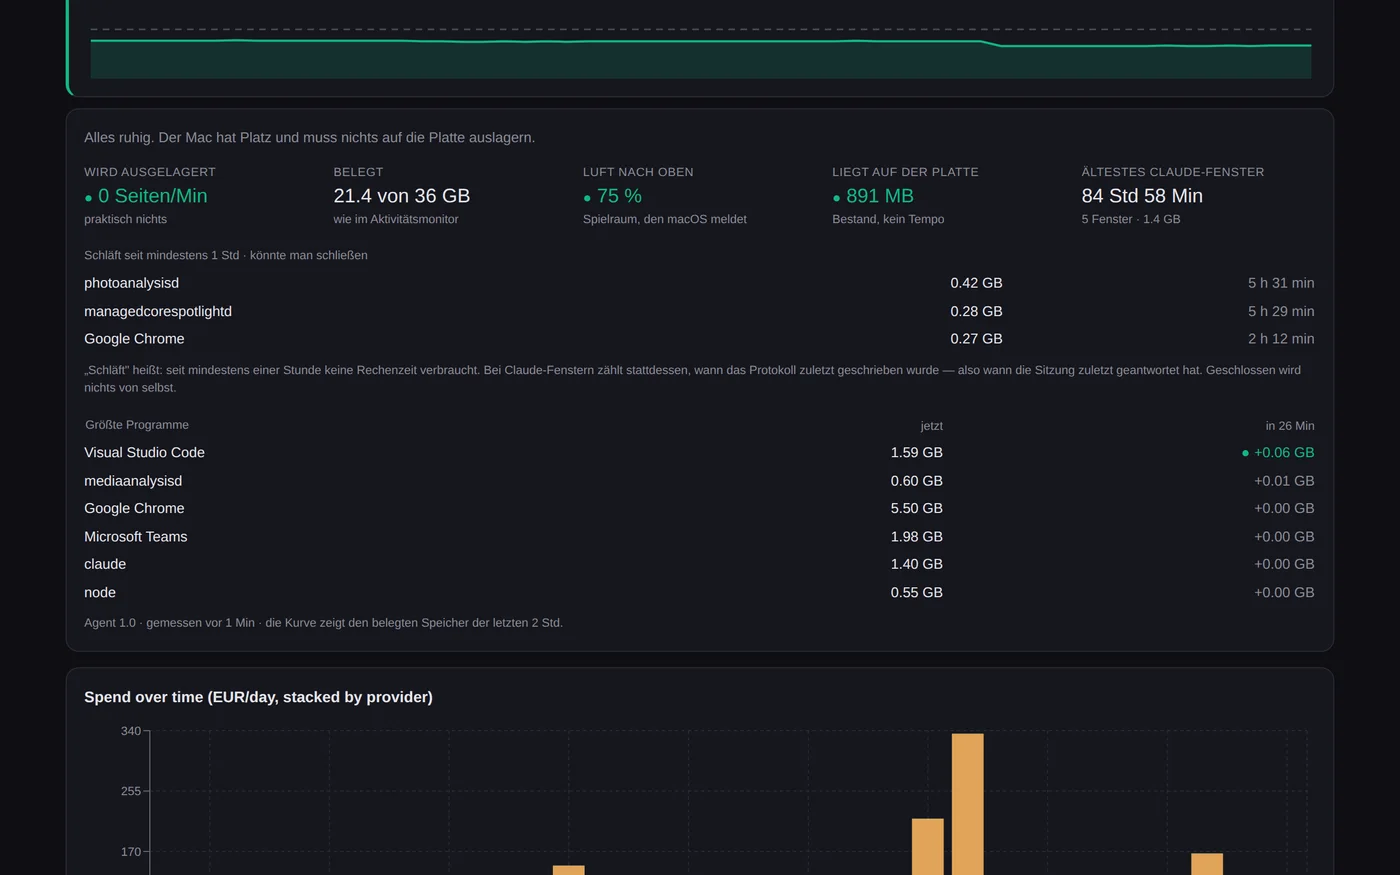
Task: Click the green dot before +0.06 GB
Action: click(x=1245, y=453)
